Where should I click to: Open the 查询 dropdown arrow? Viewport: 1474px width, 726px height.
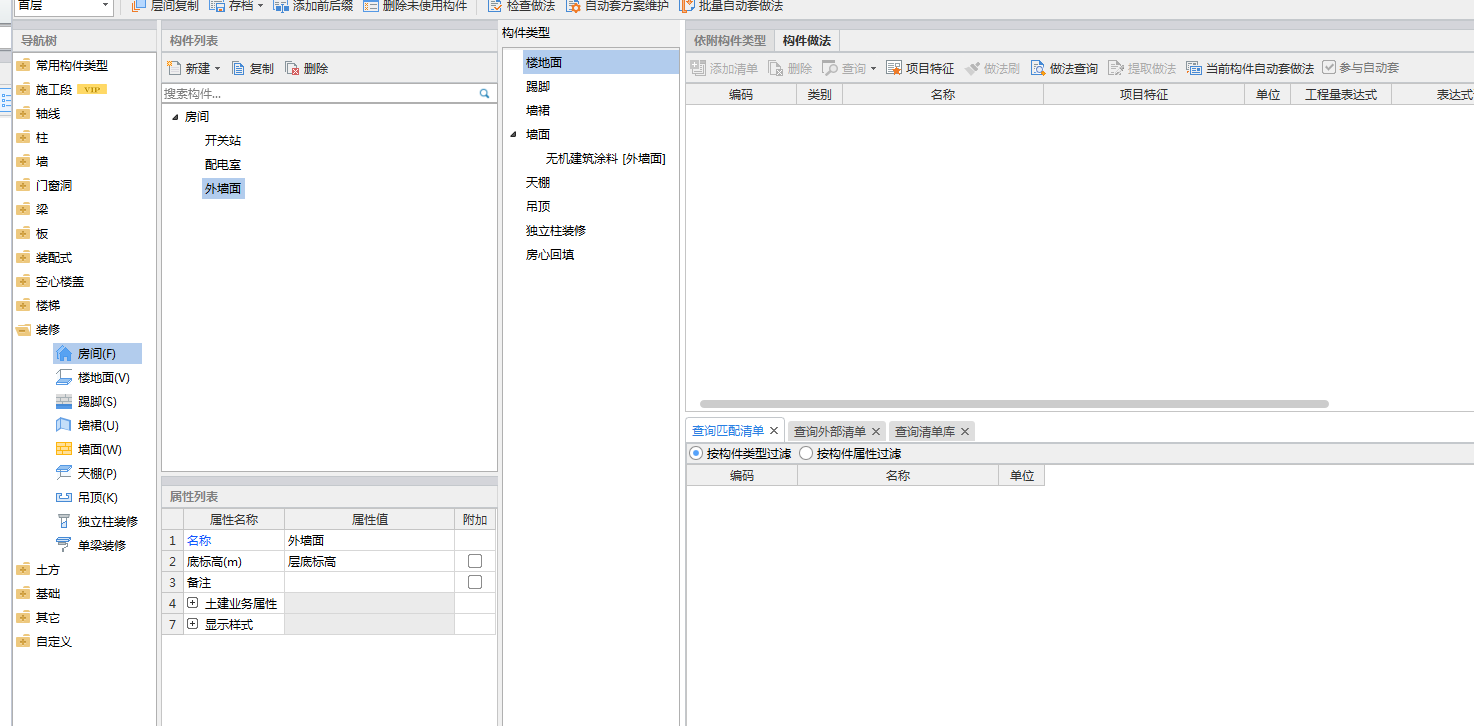click(x=873, y=69)
